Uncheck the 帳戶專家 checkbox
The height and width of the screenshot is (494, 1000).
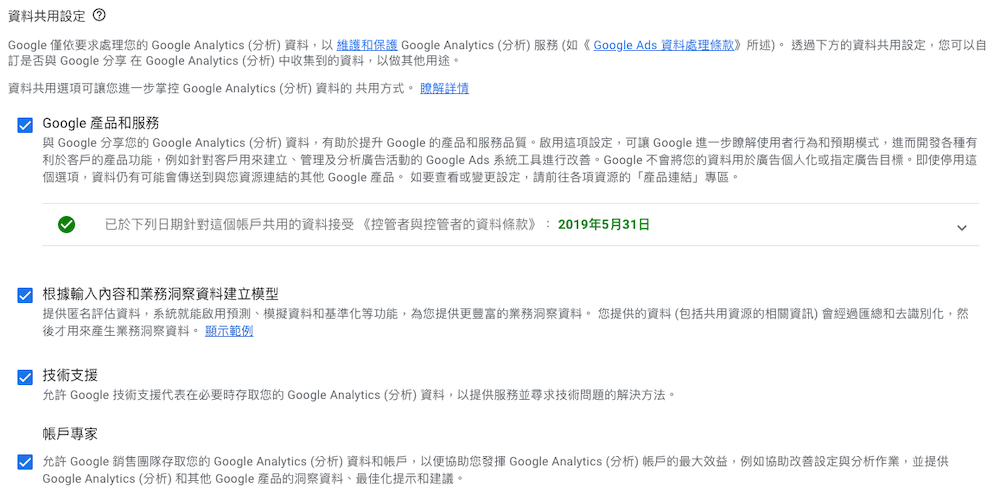tap(25, 461)
